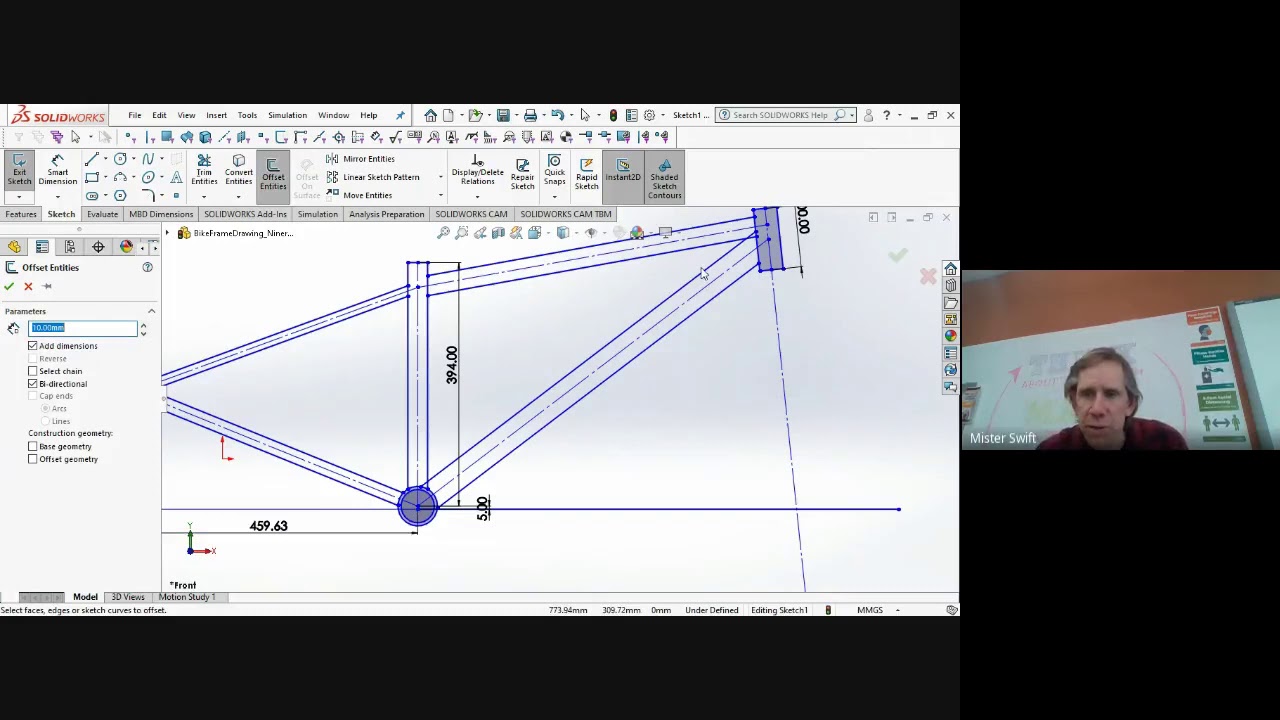This screenshot has height=720, width=1280.
Task: Click Mirror Entities button
Action: click(360, 159)
